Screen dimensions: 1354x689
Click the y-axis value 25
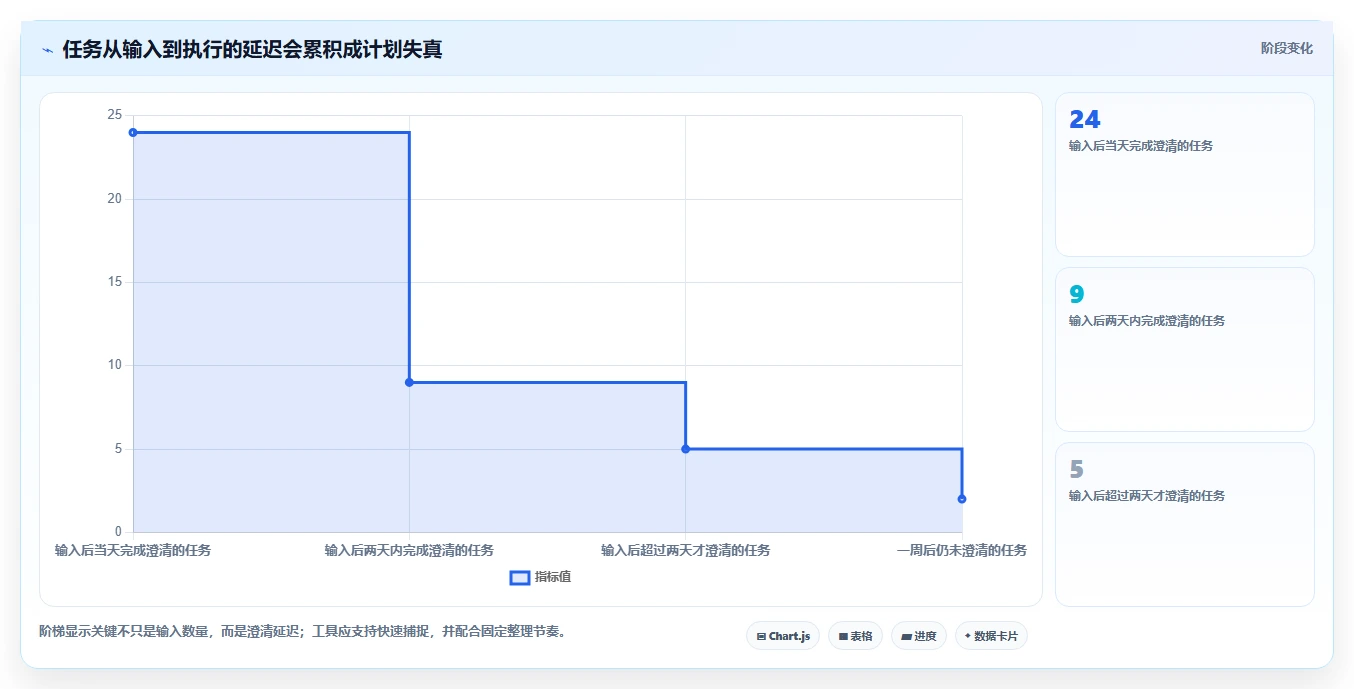[114, 115]
